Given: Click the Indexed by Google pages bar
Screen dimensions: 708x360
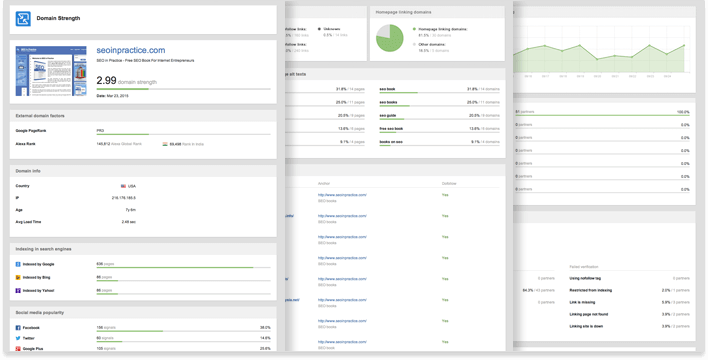Looking at the screenshot, I should tap(183, 268).
